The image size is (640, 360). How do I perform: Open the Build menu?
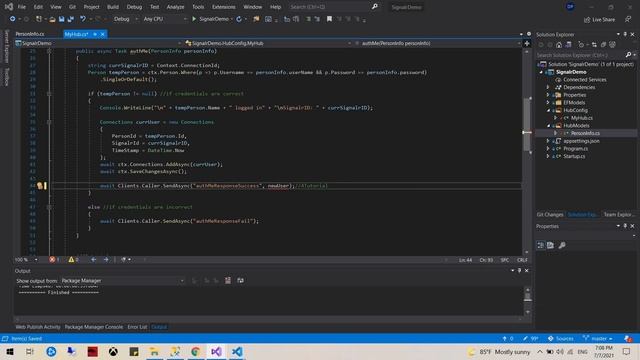[113, 7]
